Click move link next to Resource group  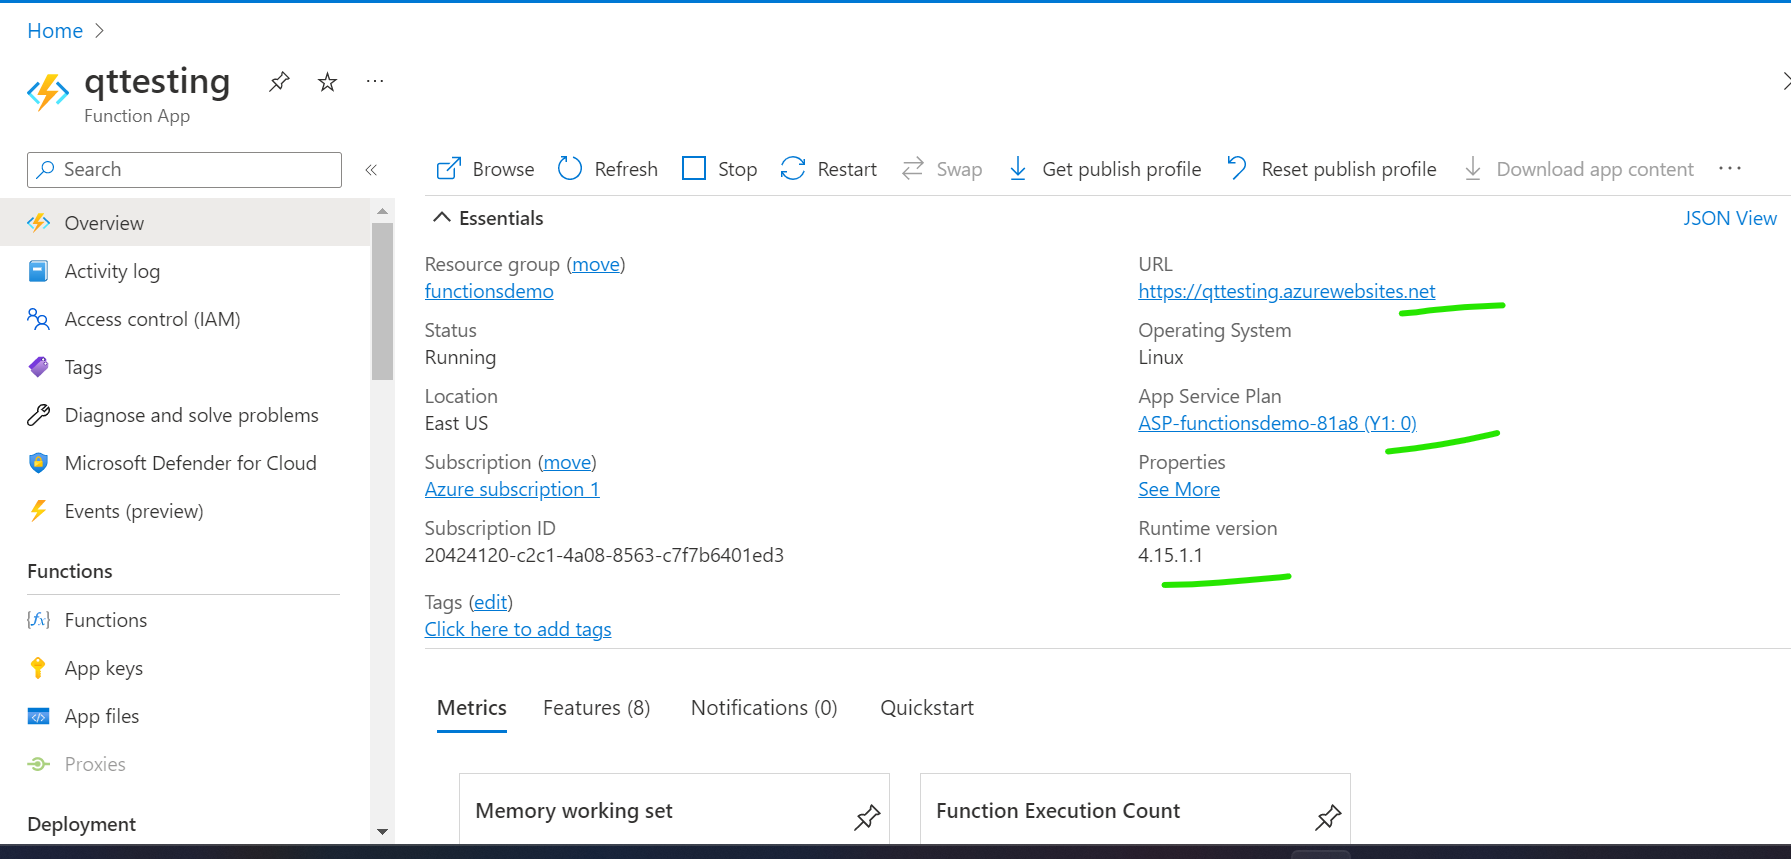(596, 264)
